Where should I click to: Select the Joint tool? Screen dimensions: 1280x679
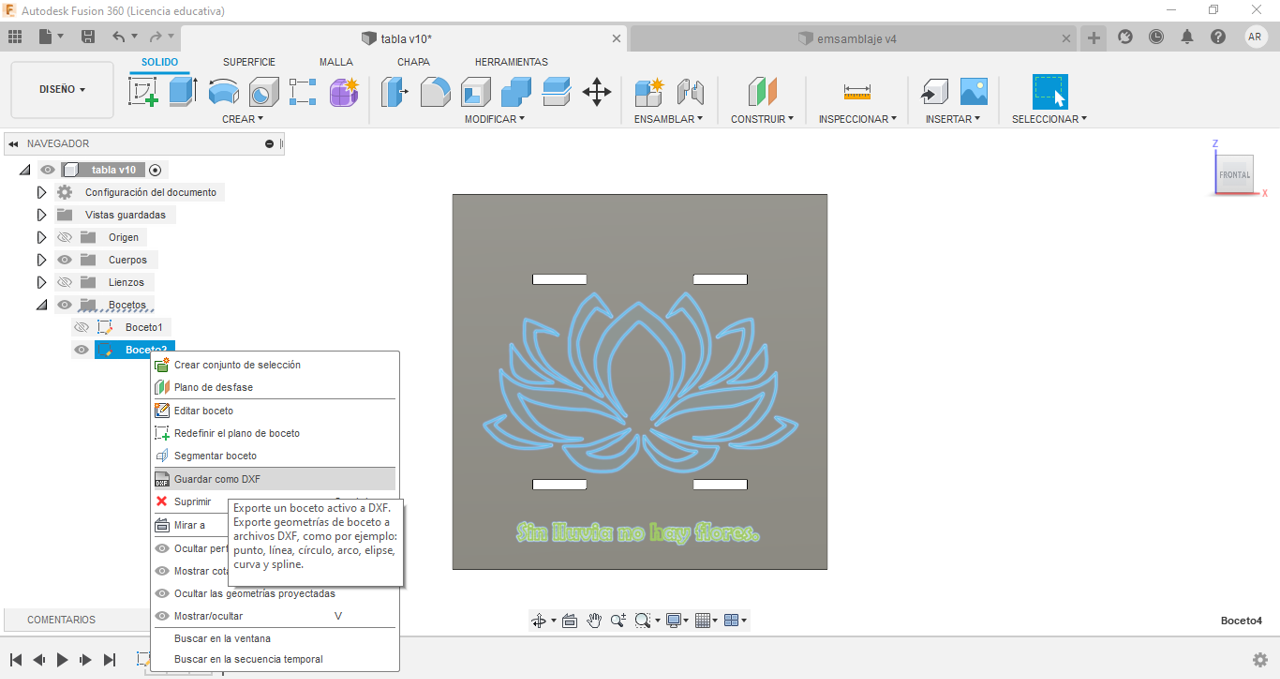(x=690, y=92)
